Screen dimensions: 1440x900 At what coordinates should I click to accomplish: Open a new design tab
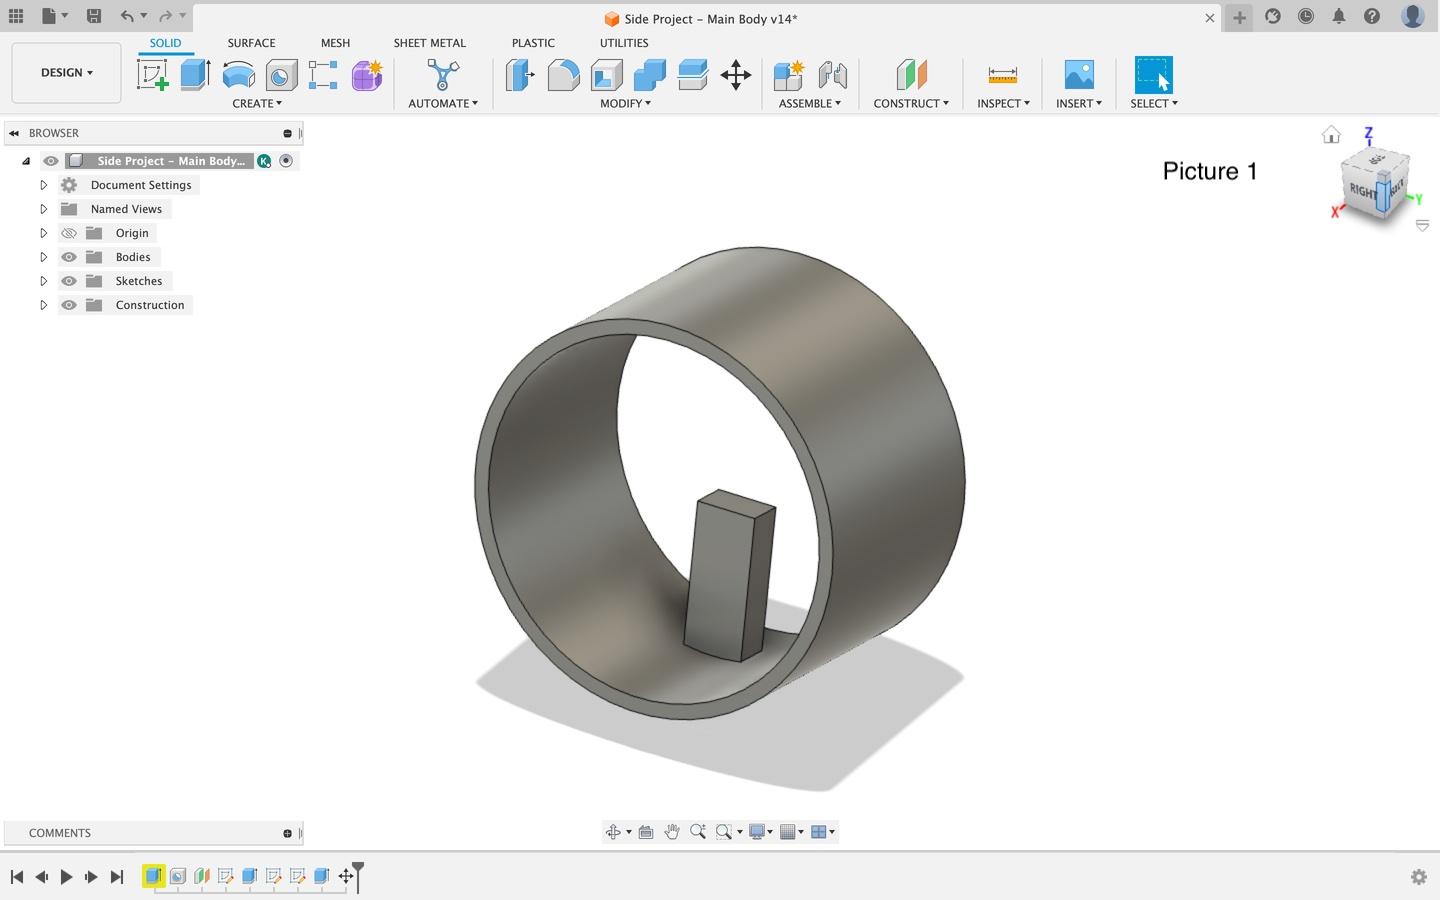1239,17
